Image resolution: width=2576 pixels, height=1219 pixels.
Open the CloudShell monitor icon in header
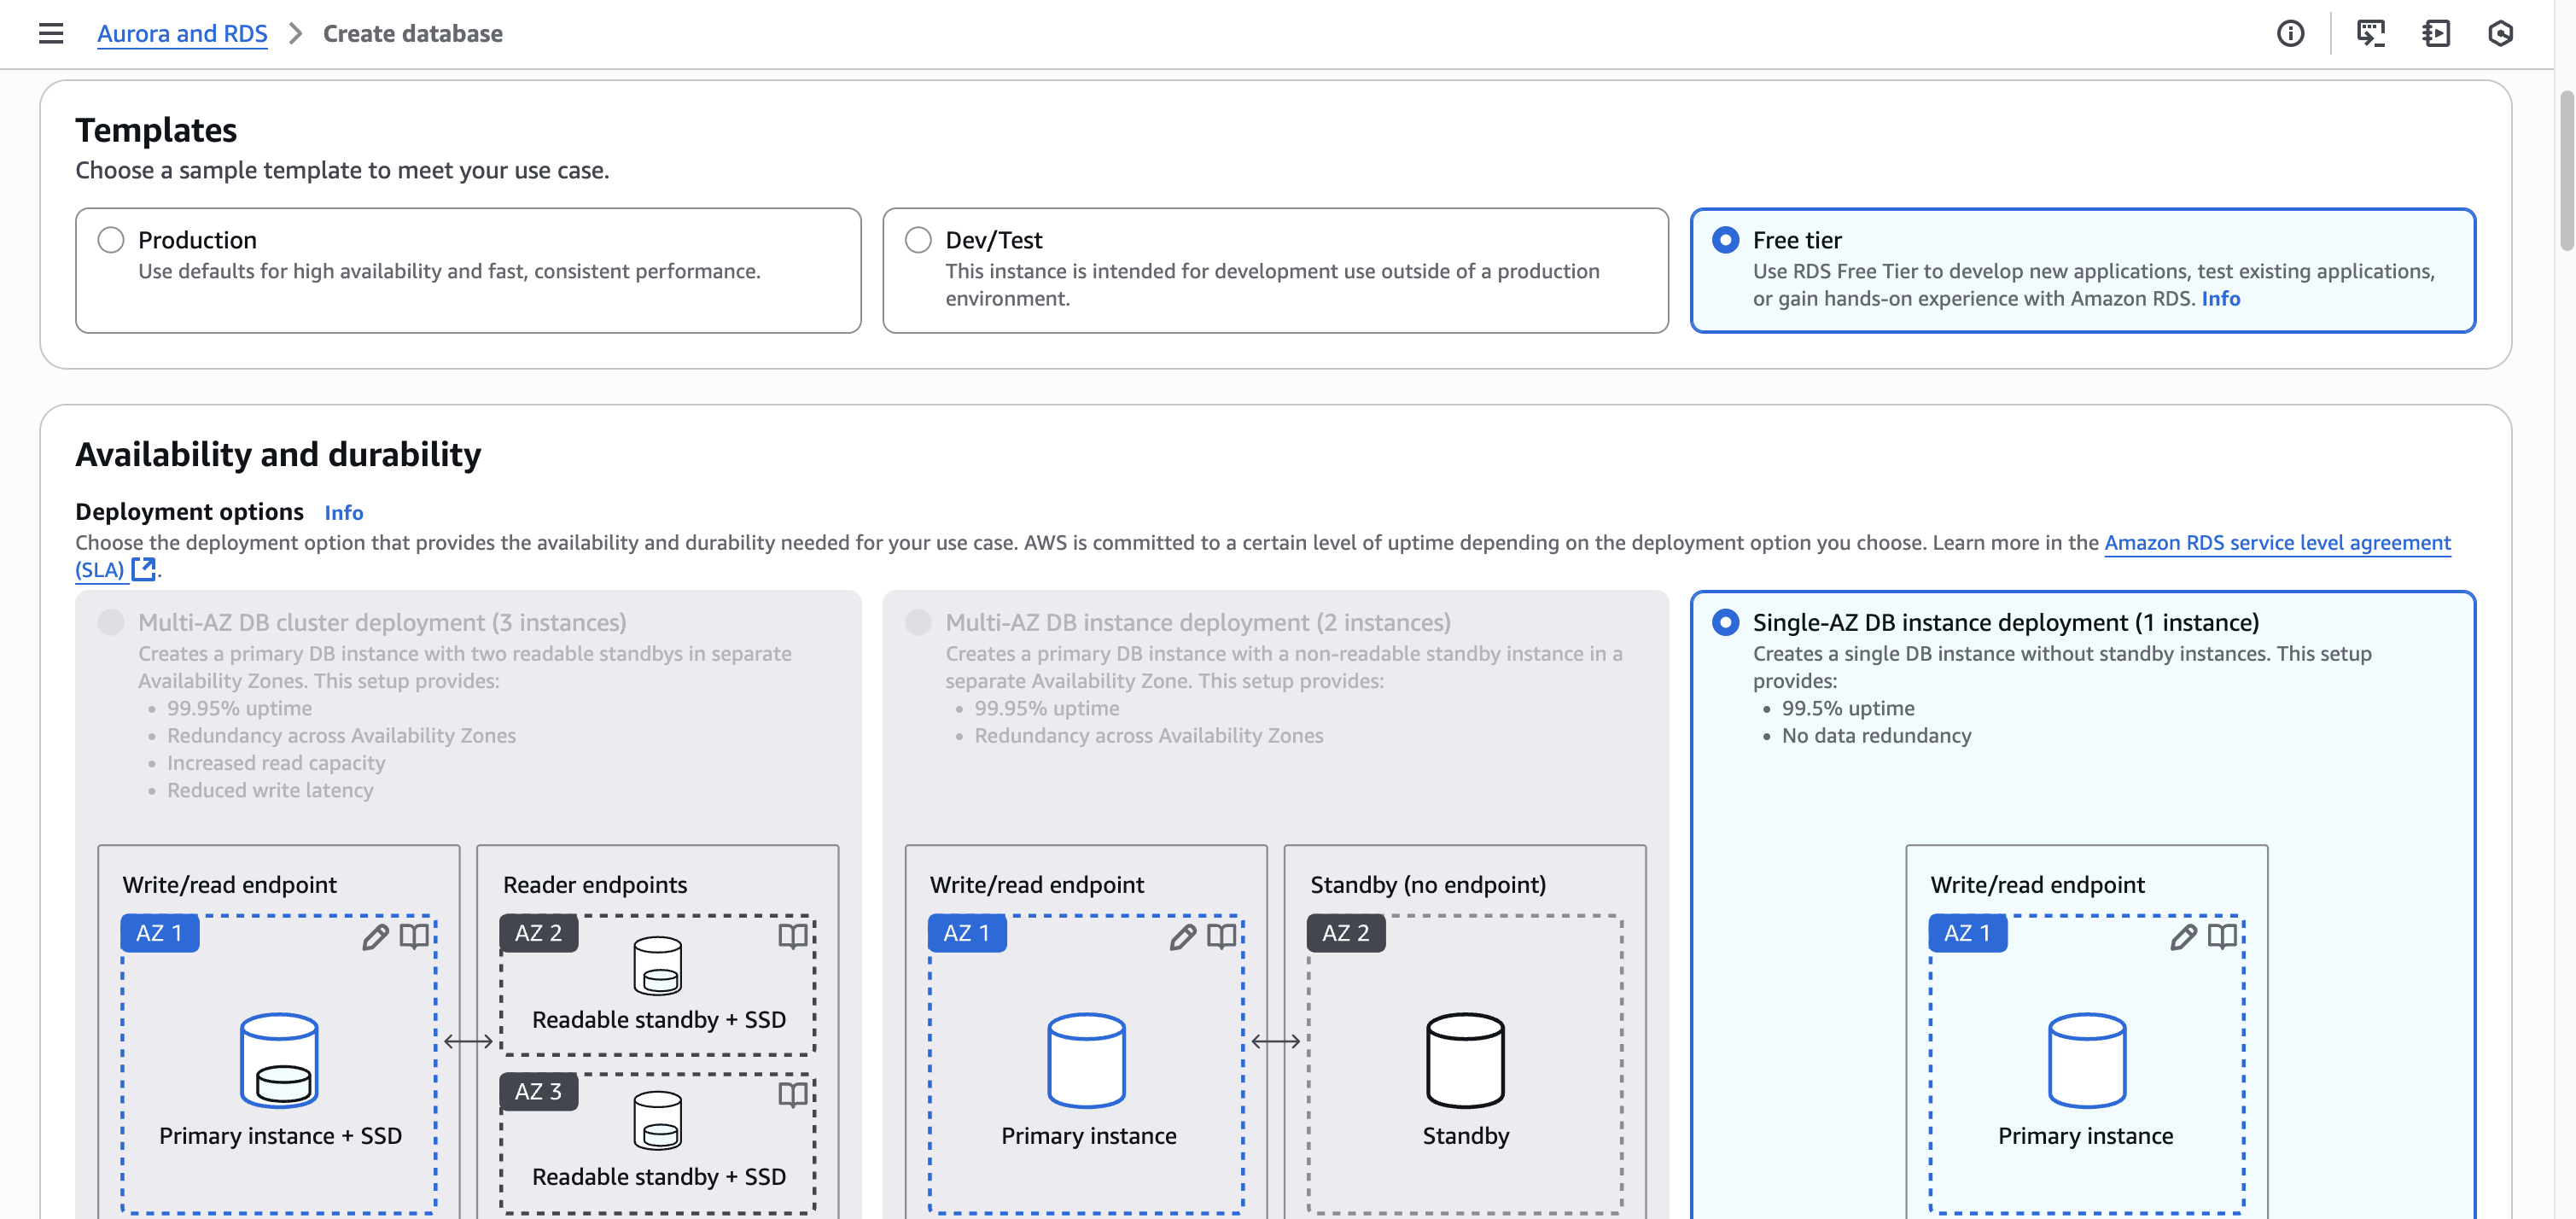(x=2370, y=33)
